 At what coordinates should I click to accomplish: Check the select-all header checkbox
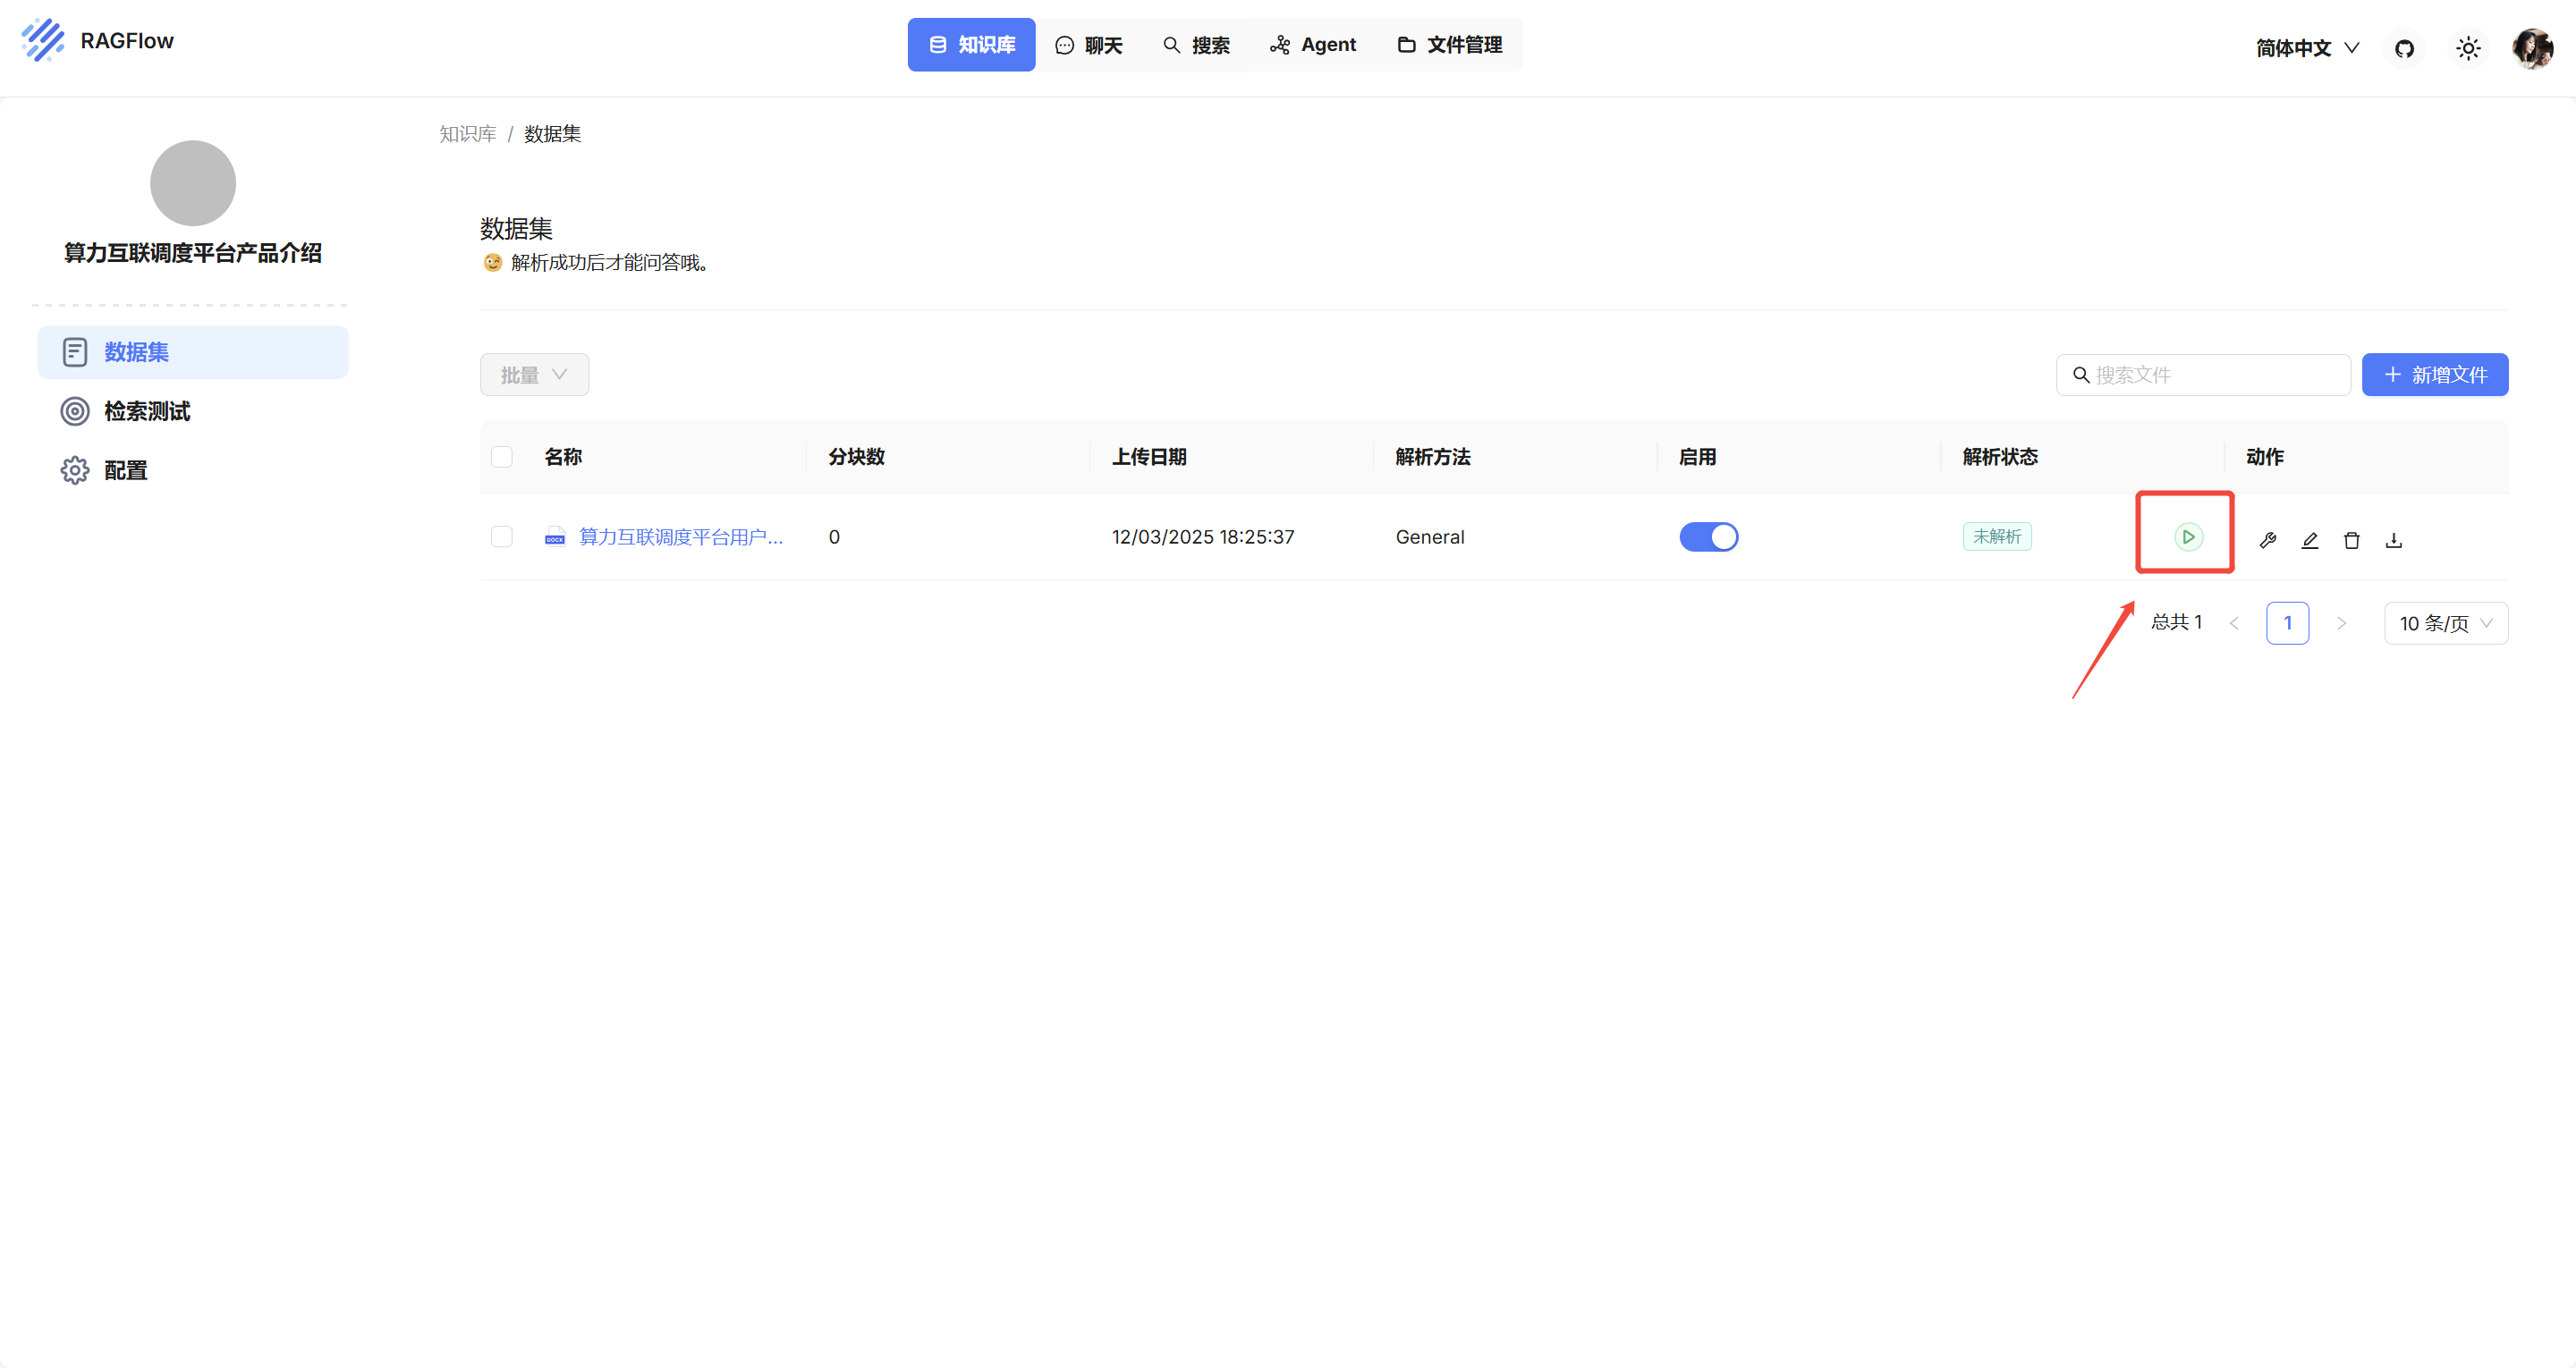502,457
